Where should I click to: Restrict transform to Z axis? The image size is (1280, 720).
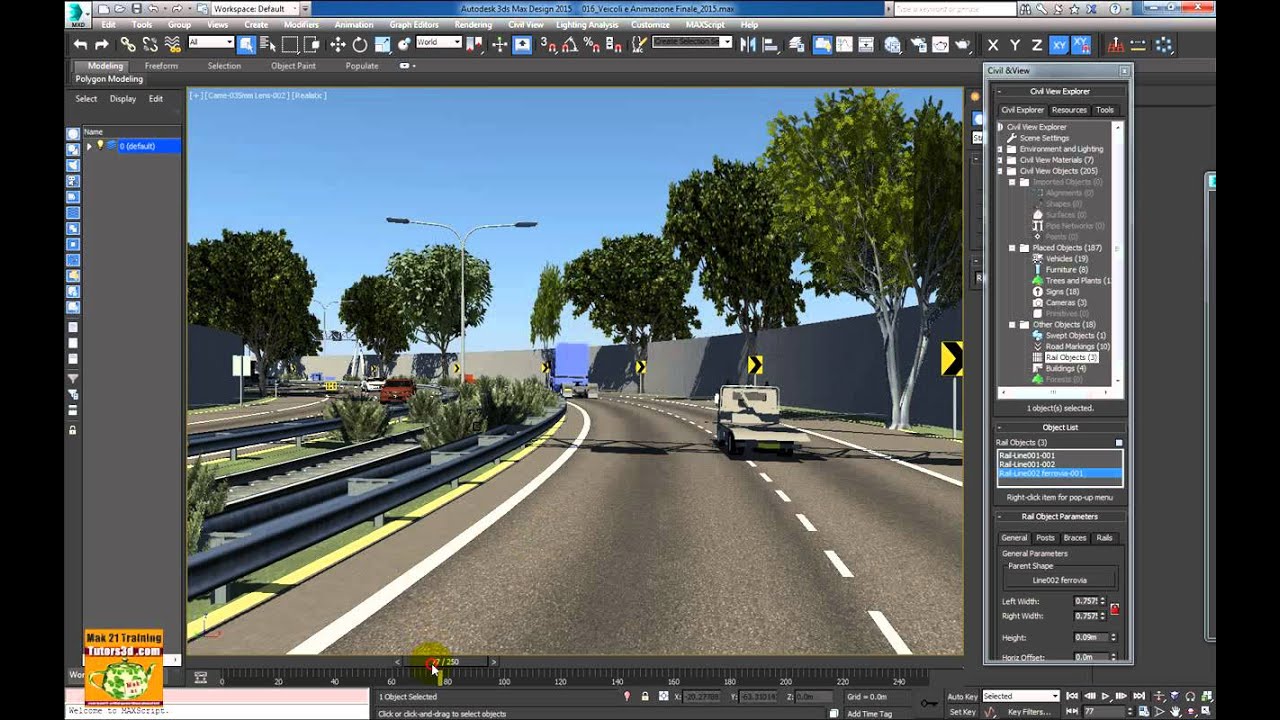point(1037,44)
